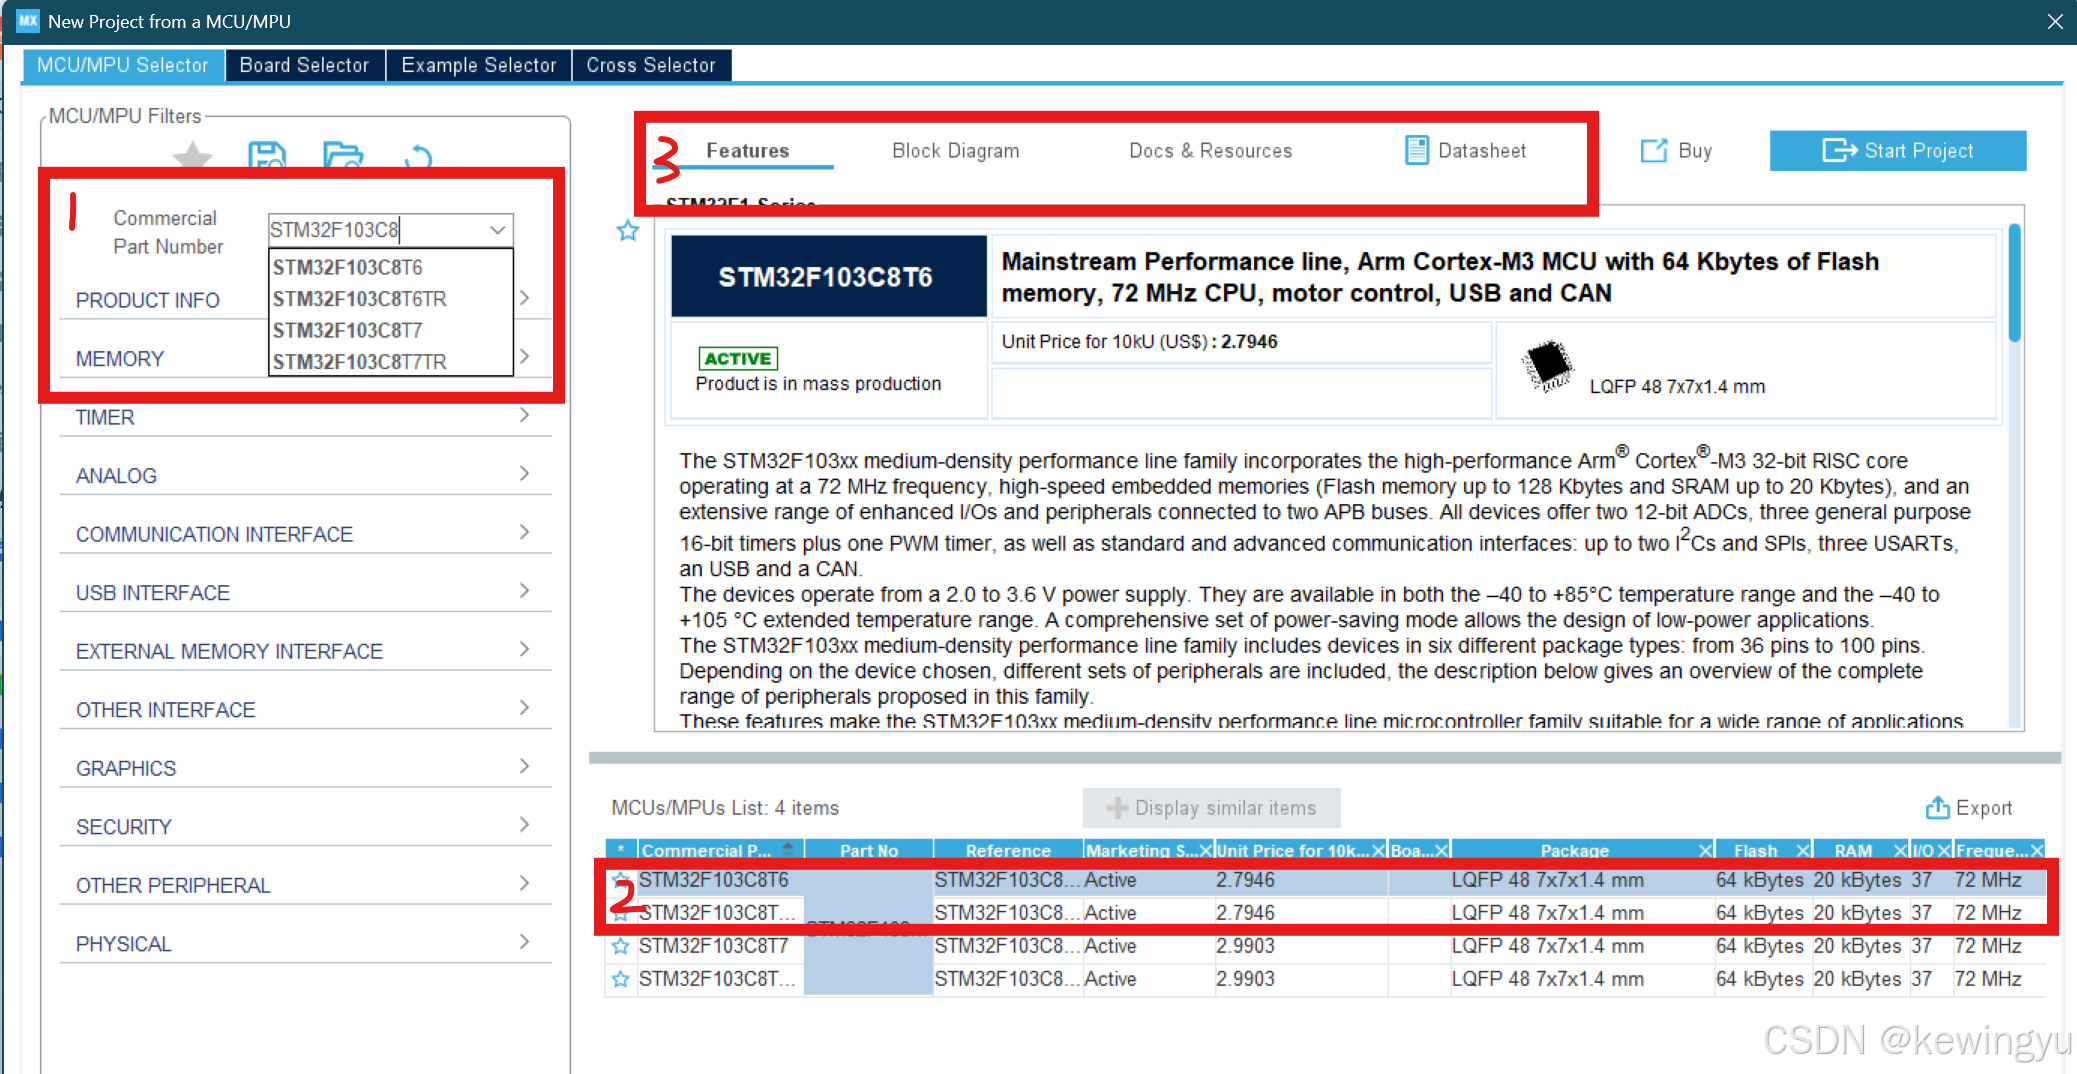Open Commercial Part Number dropdown arrow

(x=497, y=230)
